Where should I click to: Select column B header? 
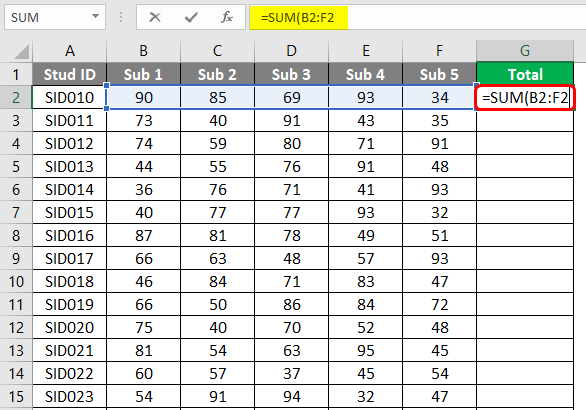coord(144,51)
